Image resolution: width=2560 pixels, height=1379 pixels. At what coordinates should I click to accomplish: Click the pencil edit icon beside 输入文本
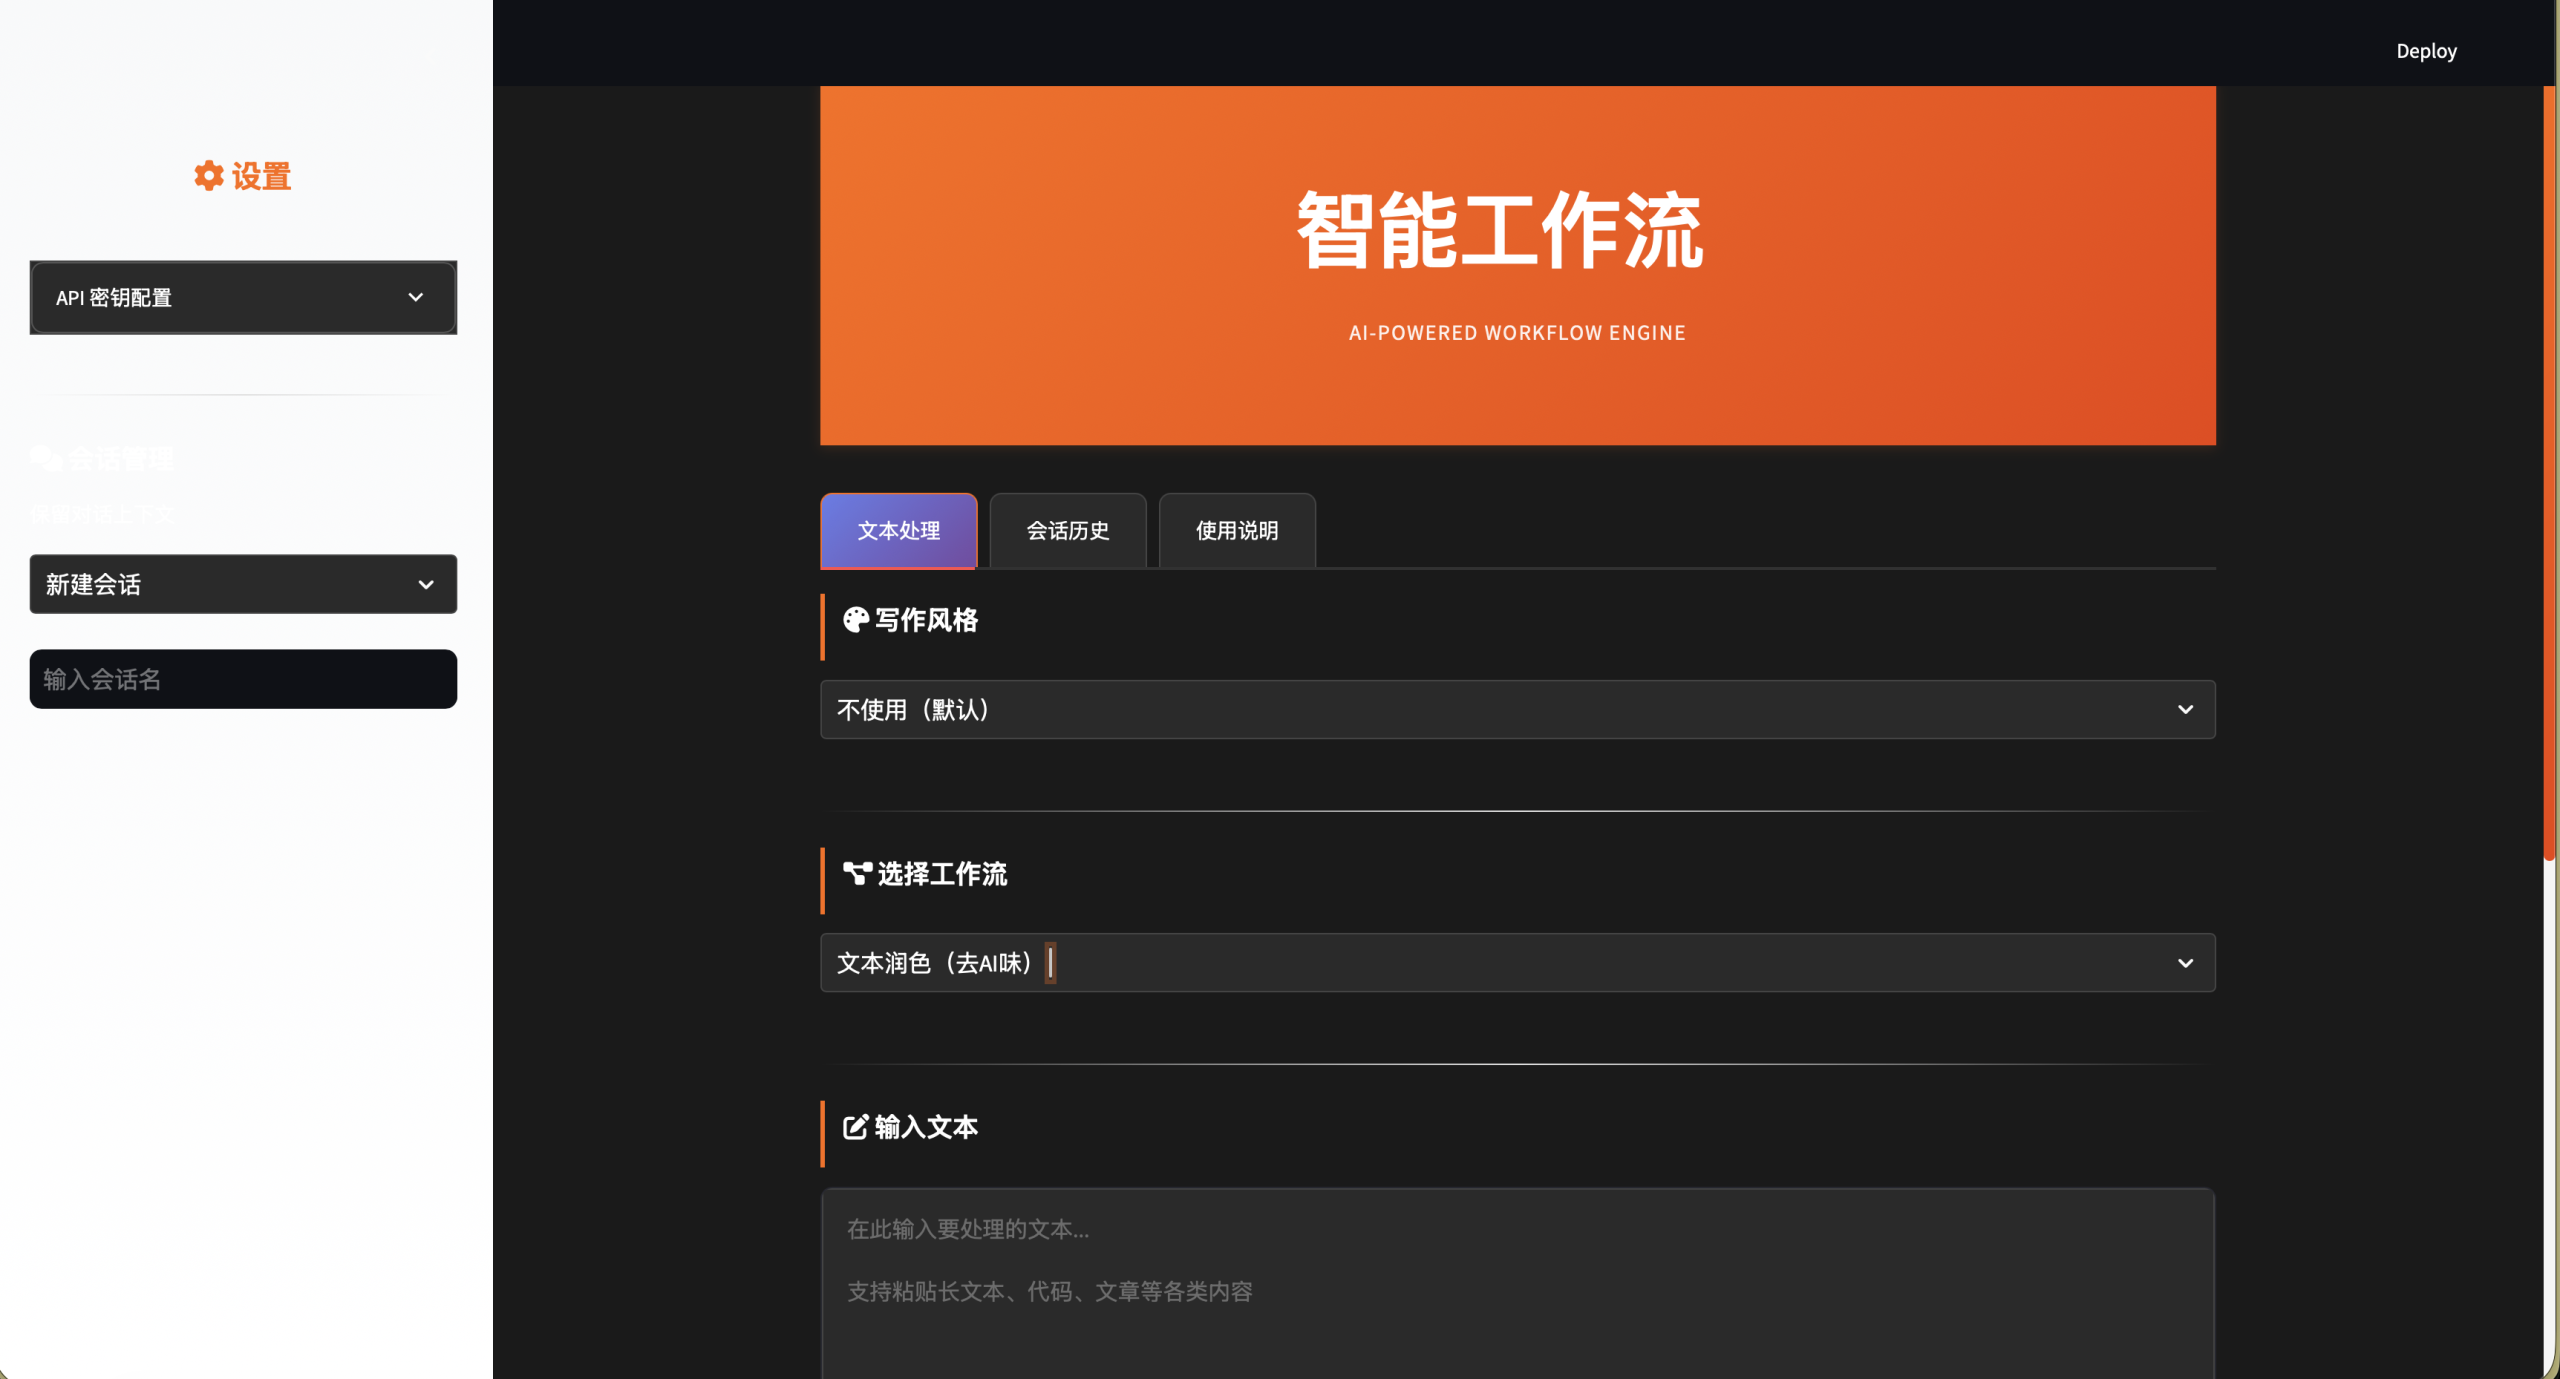pyautogui.click(x=855, y=1127)
